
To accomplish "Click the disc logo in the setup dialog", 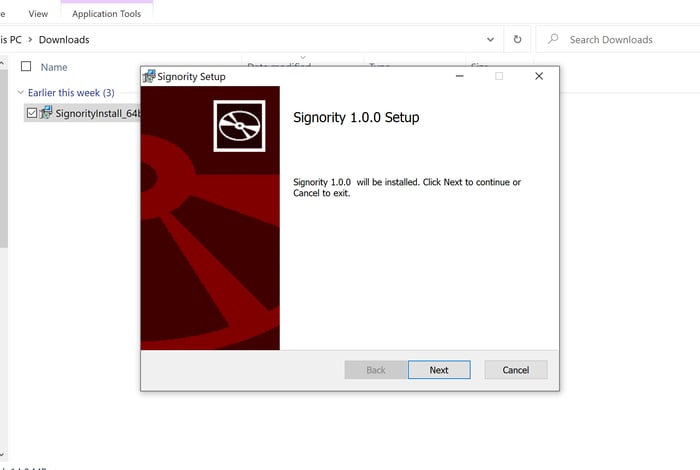I will (239, 125).
